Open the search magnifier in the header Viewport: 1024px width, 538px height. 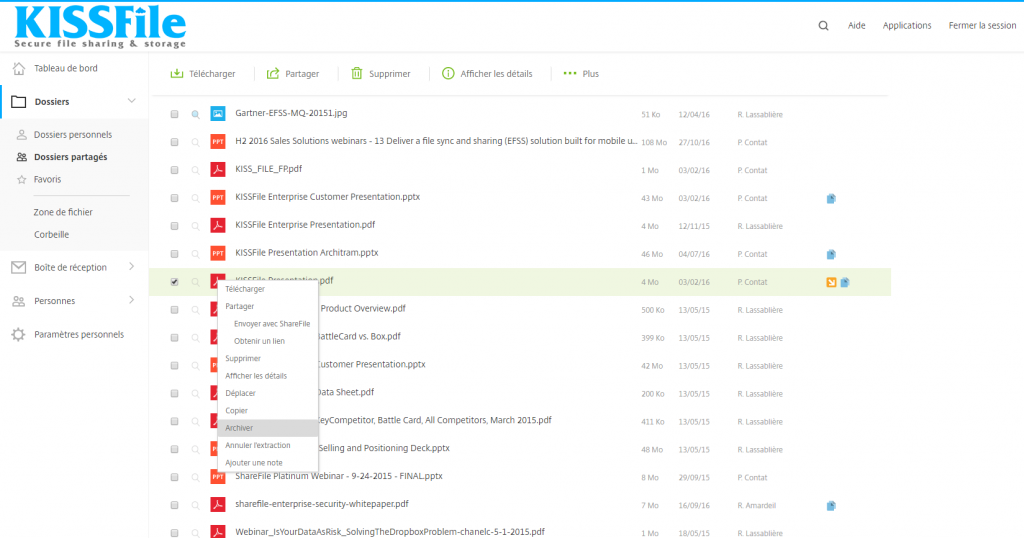pyautogui.click(x=824, y=26)
